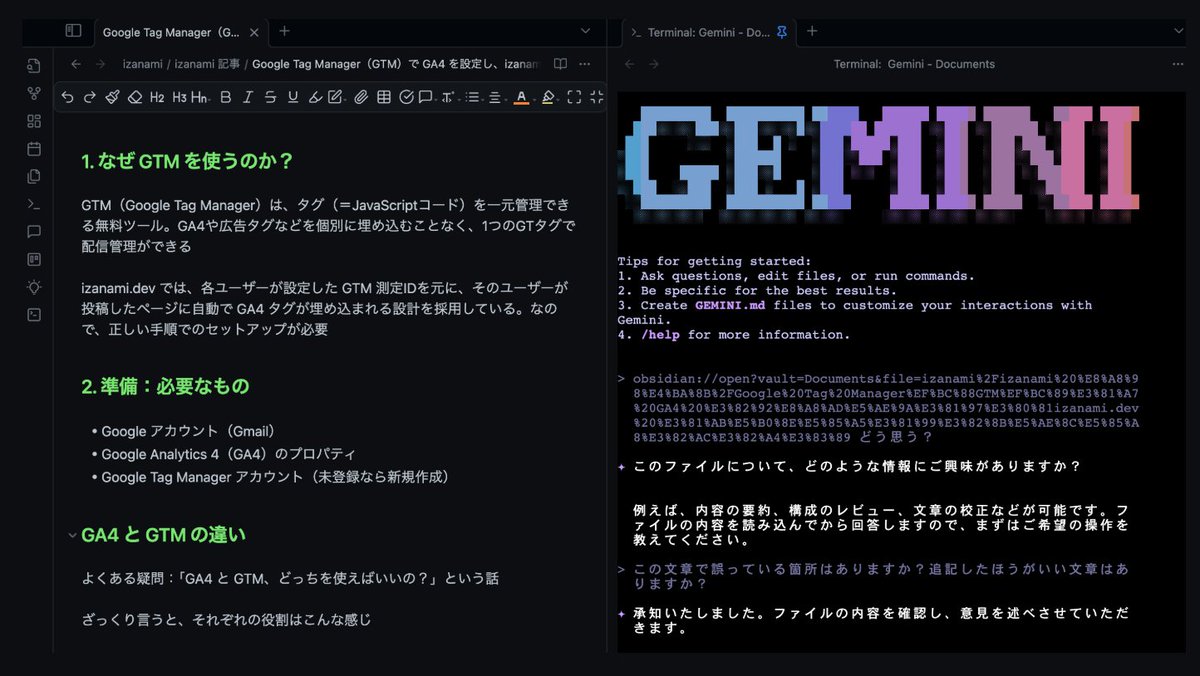Add a new tab in left pane
The width and height of the screenshot is (1200, 676).
point(284,31)
